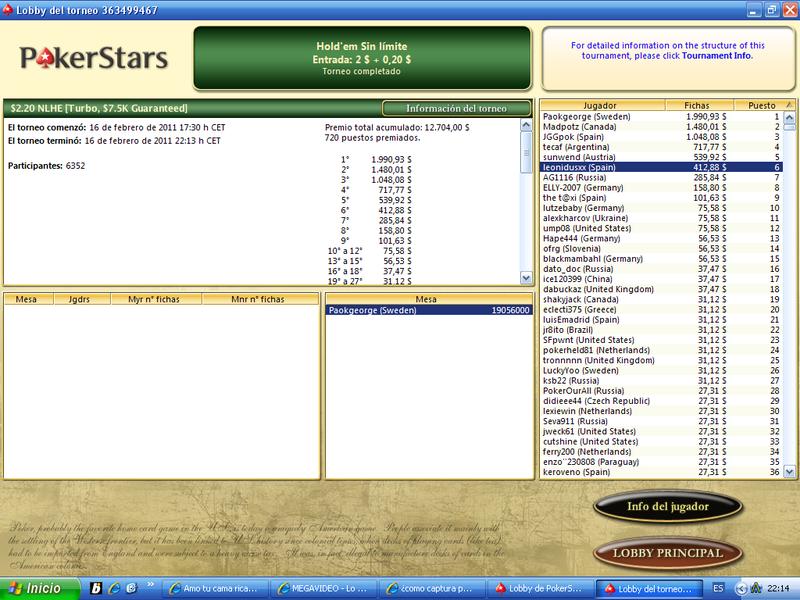Select highlighted player leonidusxx (Spain)
The image size is (800, 600).
pyautogui.click(x=661, y=167)
